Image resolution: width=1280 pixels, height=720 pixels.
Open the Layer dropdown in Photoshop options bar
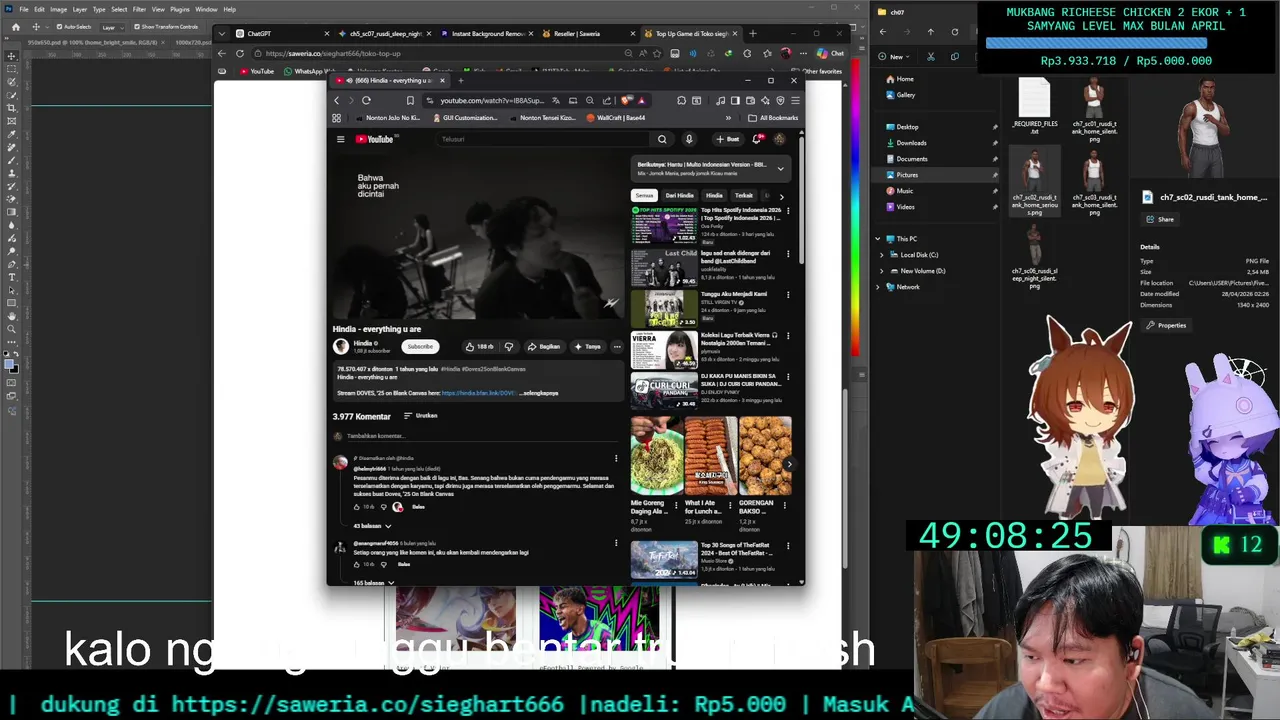pos(111,27)
